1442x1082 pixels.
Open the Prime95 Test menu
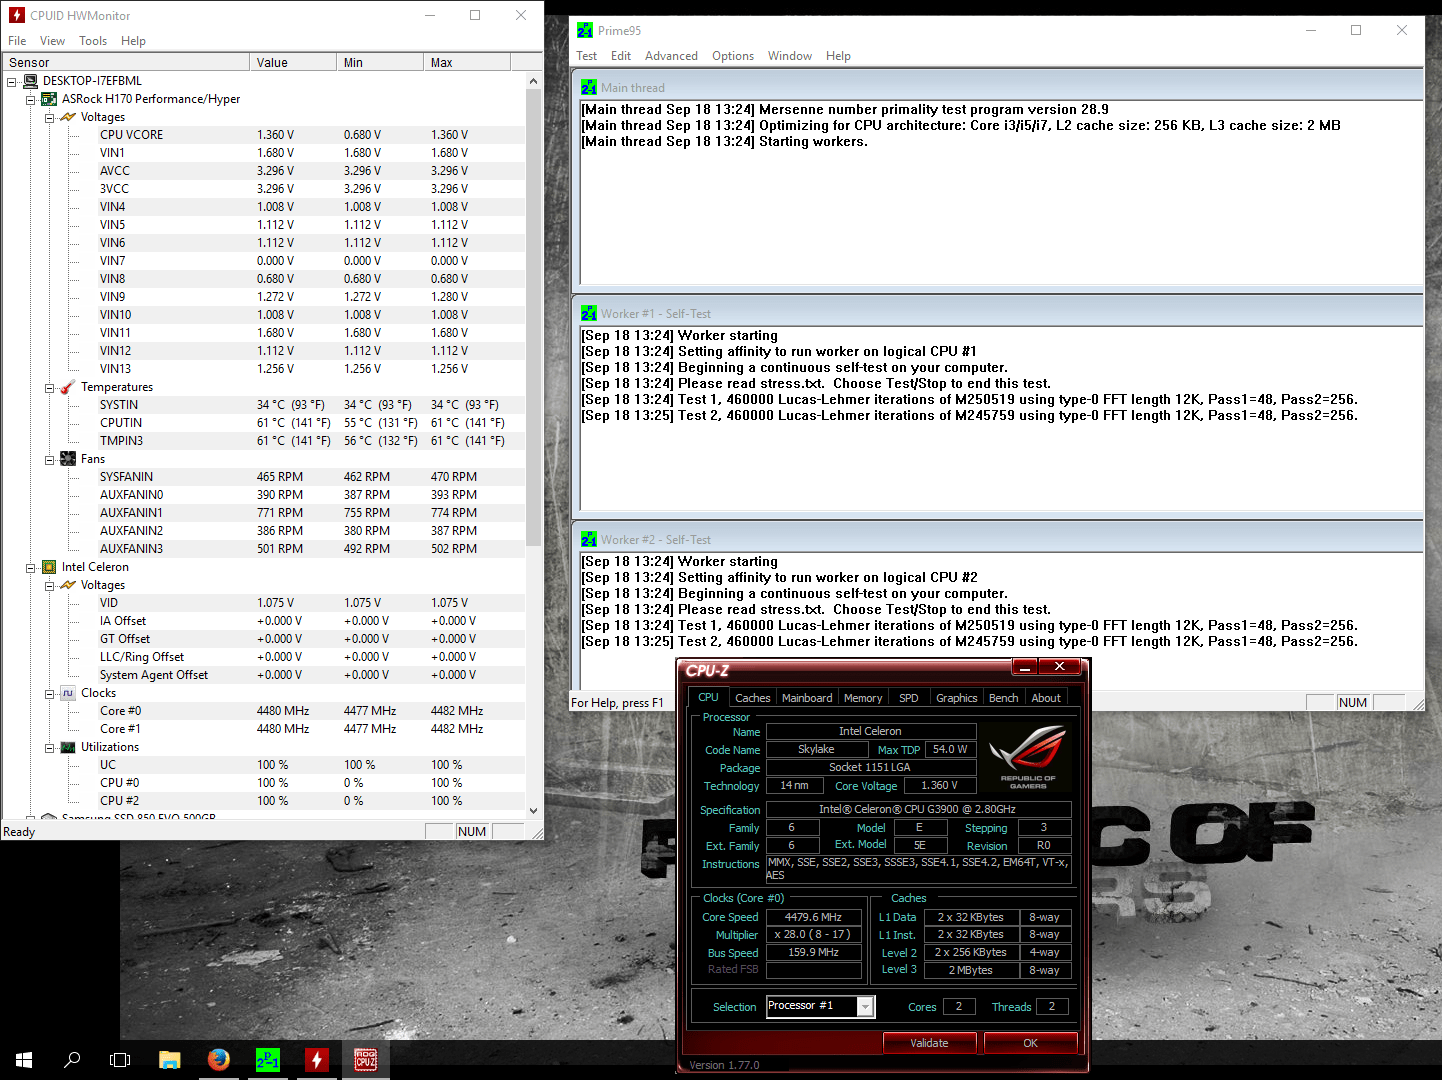click(x=587, y=56)
